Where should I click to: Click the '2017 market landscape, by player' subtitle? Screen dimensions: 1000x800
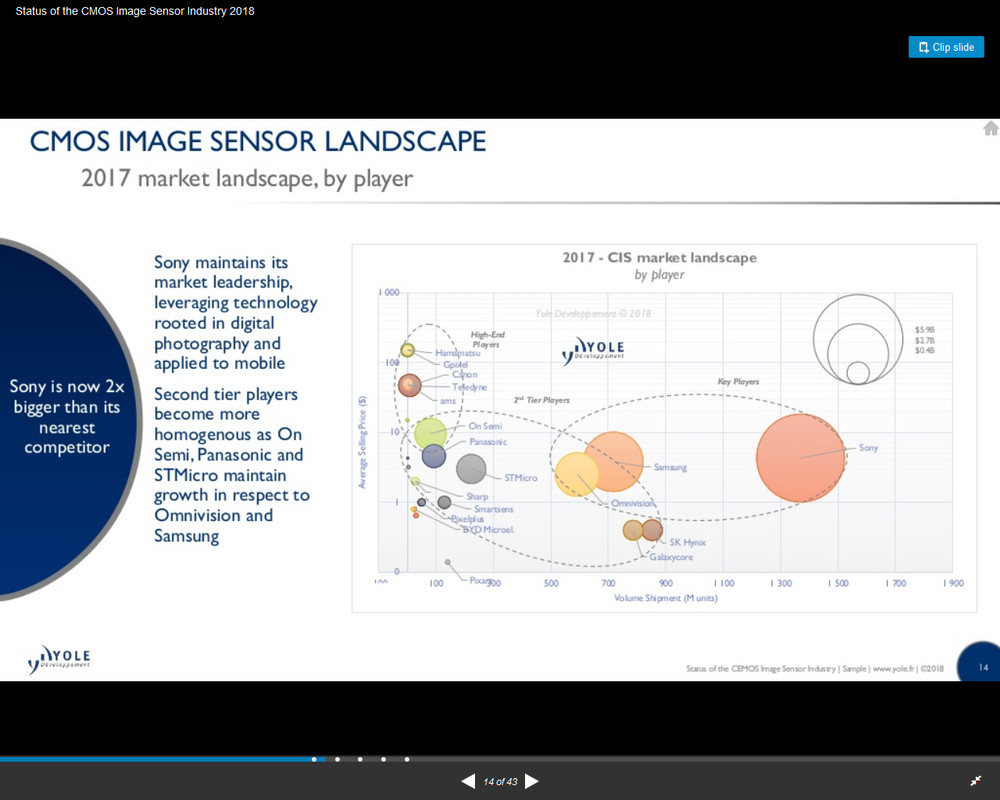(247, 178)
